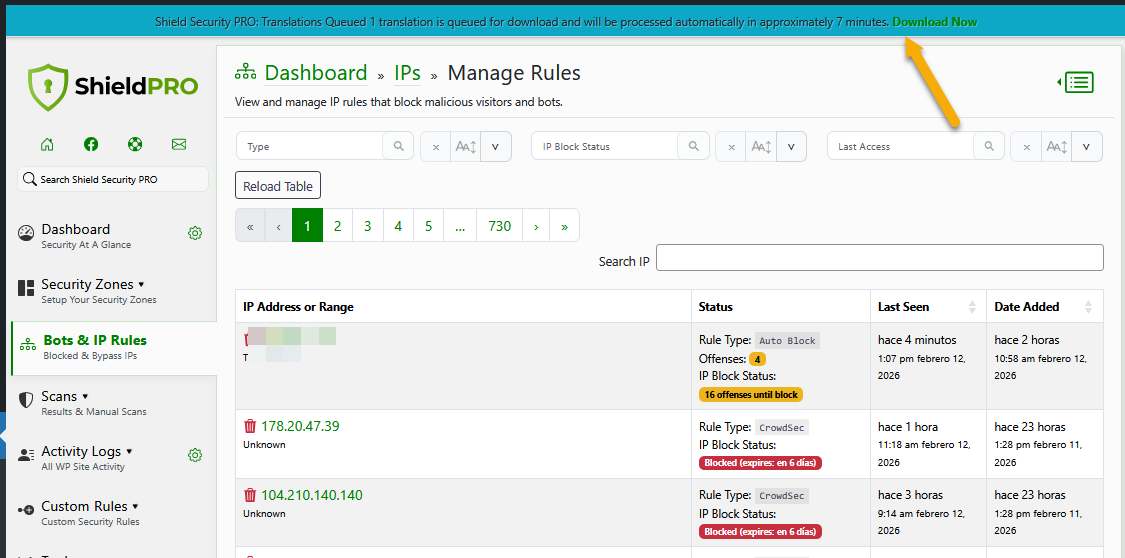1125x558 pixels.
Task: Open IPs breadcrumb link
Action: [407, 73]
